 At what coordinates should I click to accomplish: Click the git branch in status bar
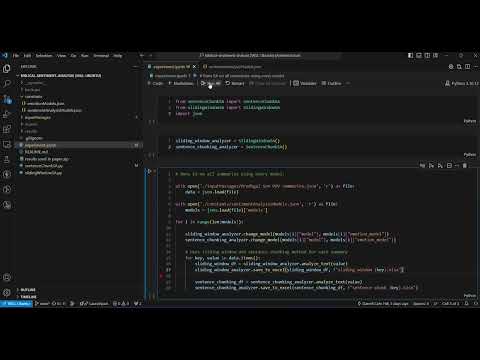42,303
